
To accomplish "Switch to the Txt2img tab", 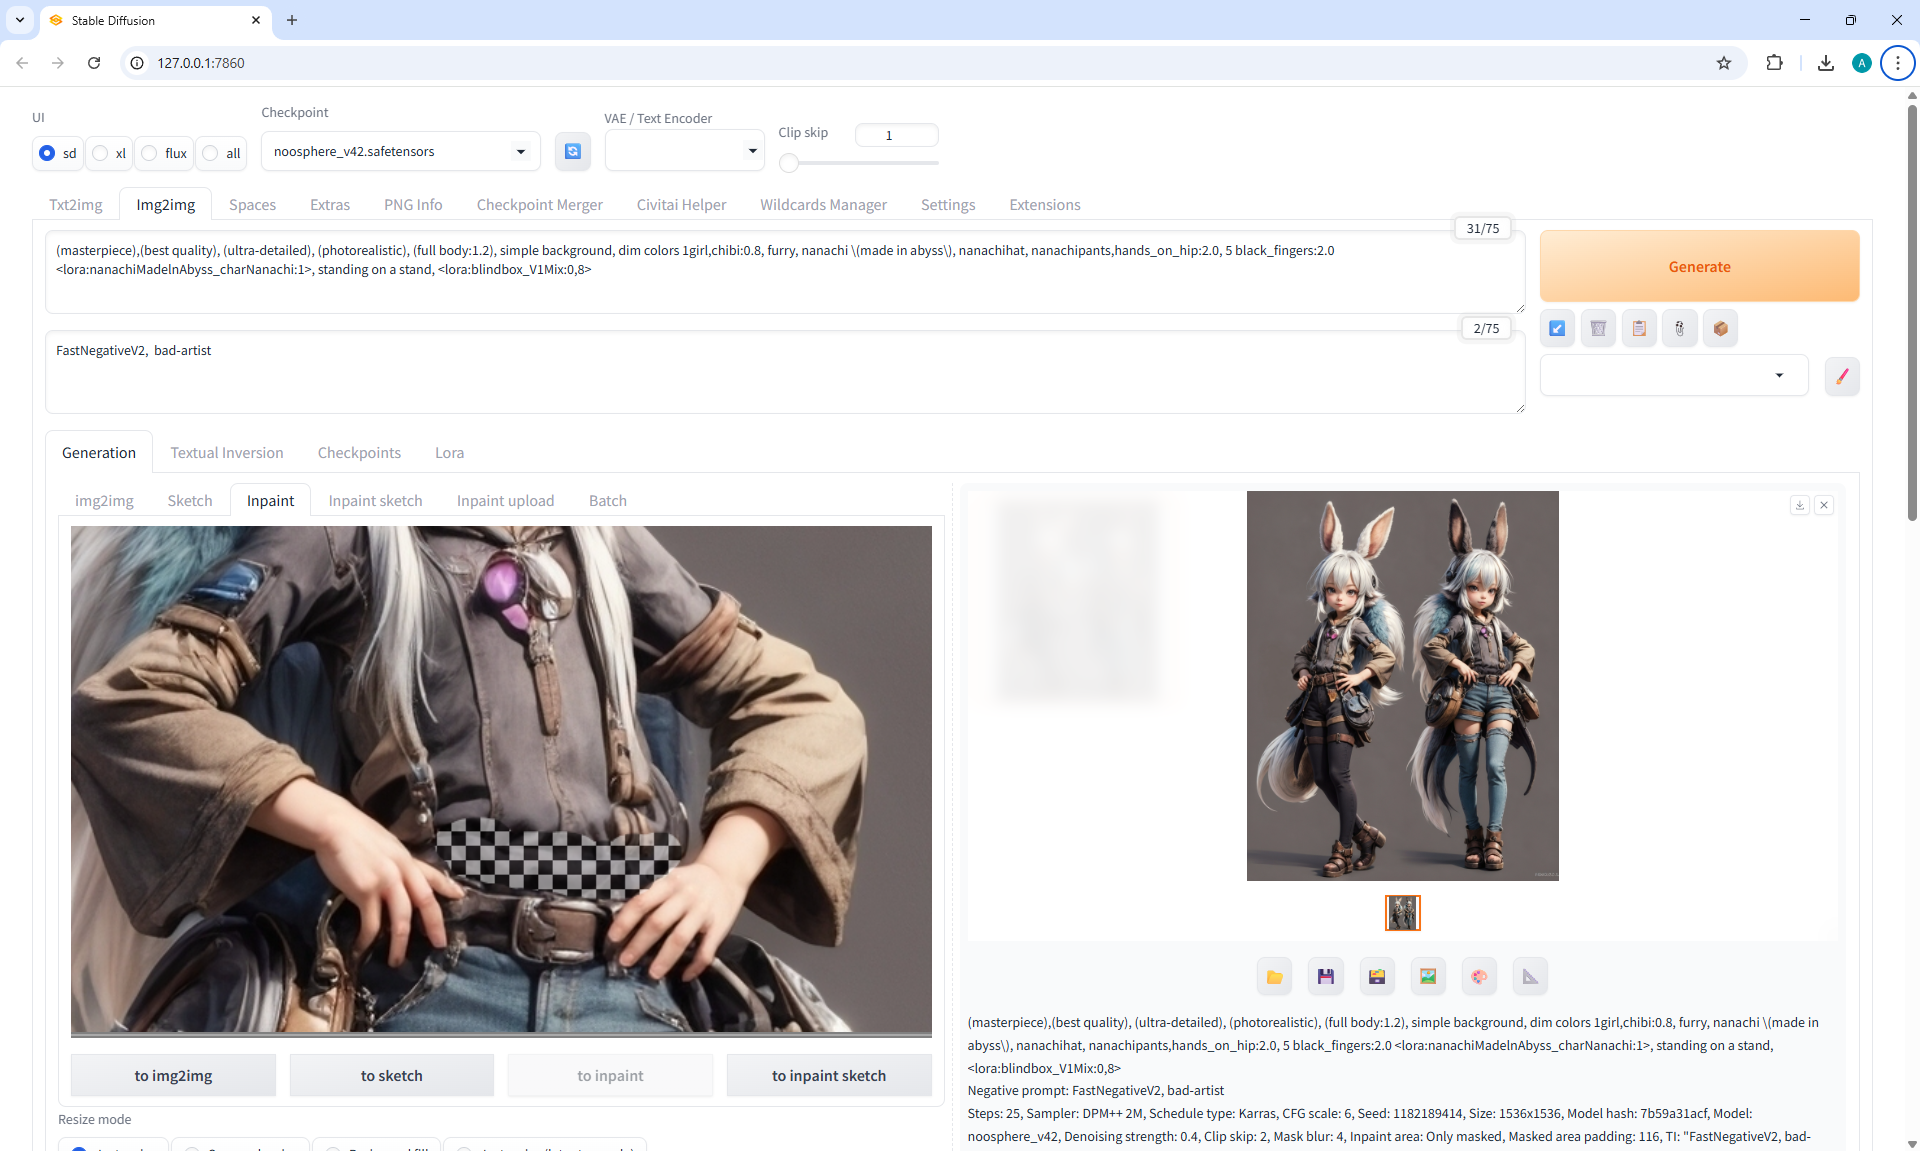I will click(x=76, y=204).
